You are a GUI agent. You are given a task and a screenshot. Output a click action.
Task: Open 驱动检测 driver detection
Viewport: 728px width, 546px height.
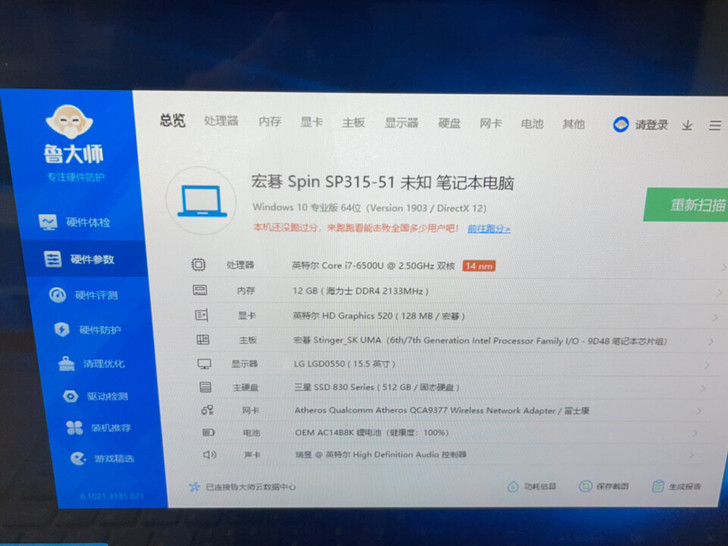pos(96,396)
